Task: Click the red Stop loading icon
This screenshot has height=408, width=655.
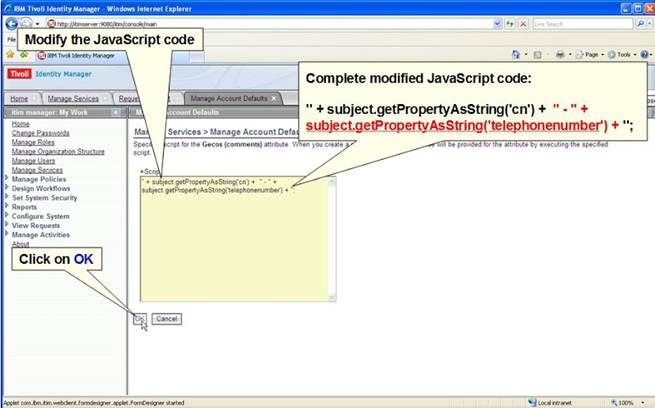Action: pyautogui.click(x=523, y=24)
